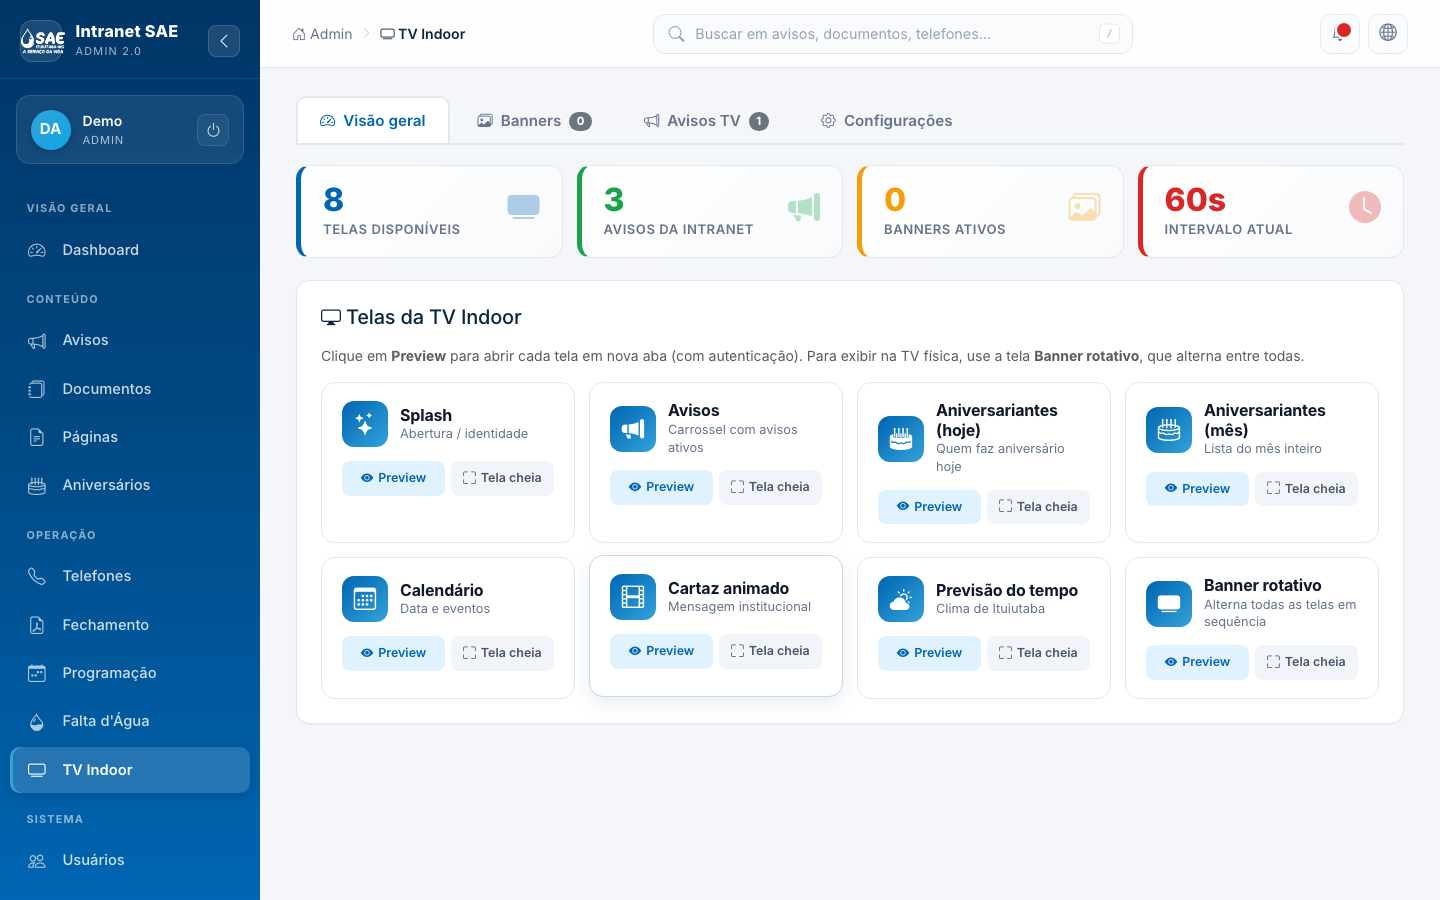Click the slash shortcut badge in the search field
Screen dimensions: 1440x900
[1109, 34]
